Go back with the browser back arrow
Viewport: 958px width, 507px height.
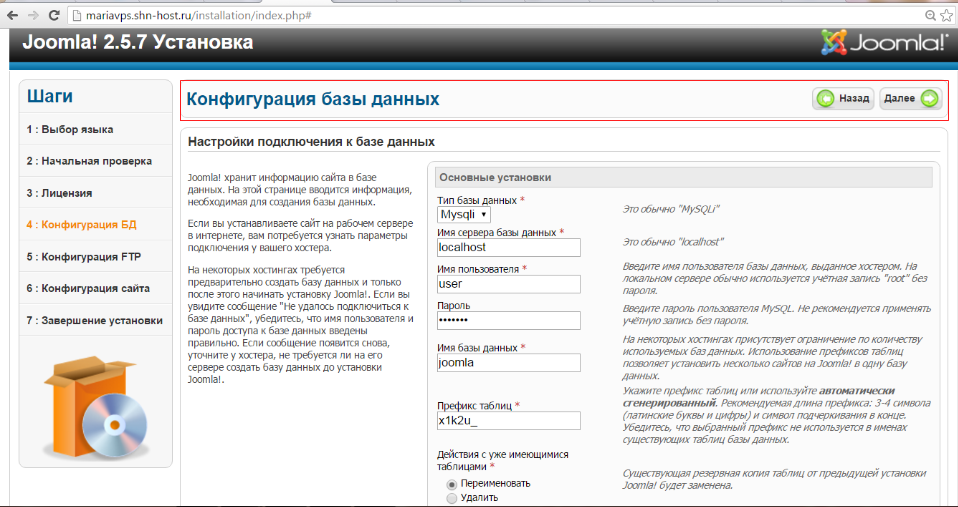tap(12, 15)
